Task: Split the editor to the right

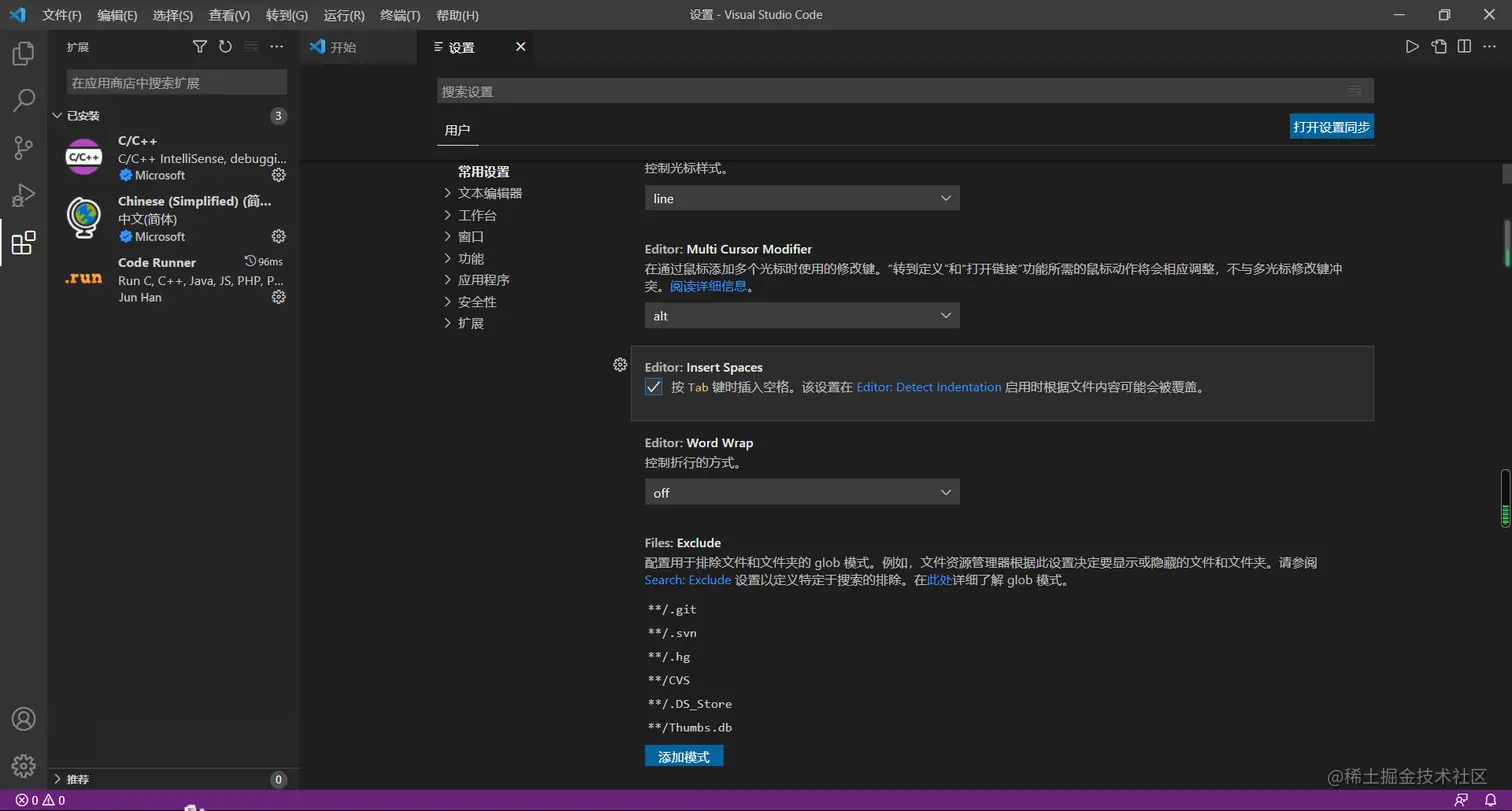Action: [1464, 46]
